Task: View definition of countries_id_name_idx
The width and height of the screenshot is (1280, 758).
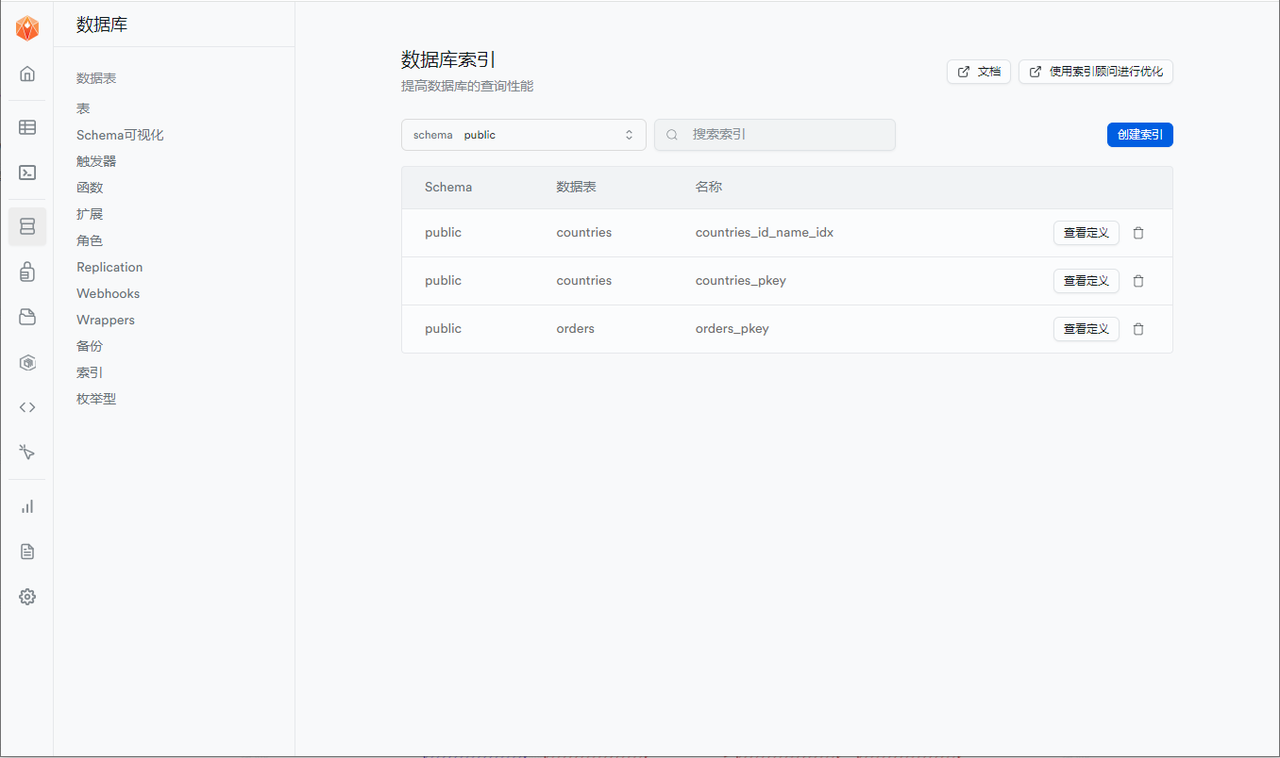Action: (x=1086, y=232)
